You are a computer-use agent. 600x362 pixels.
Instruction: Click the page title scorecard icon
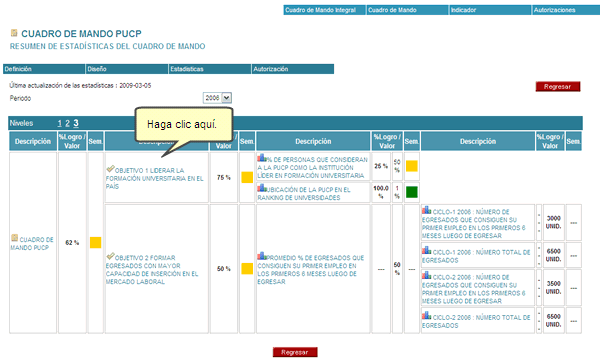click(x=14, y=33)
